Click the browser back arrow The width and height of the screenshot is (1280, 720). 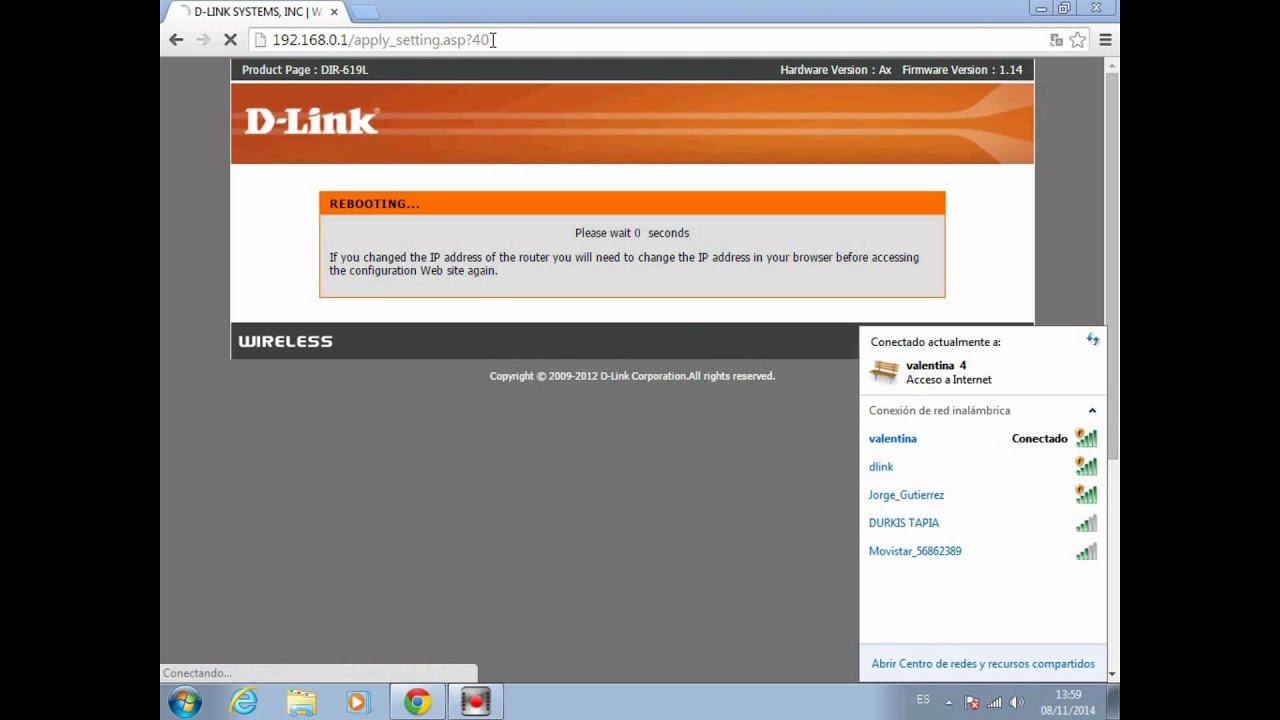[x=176, y=40]
